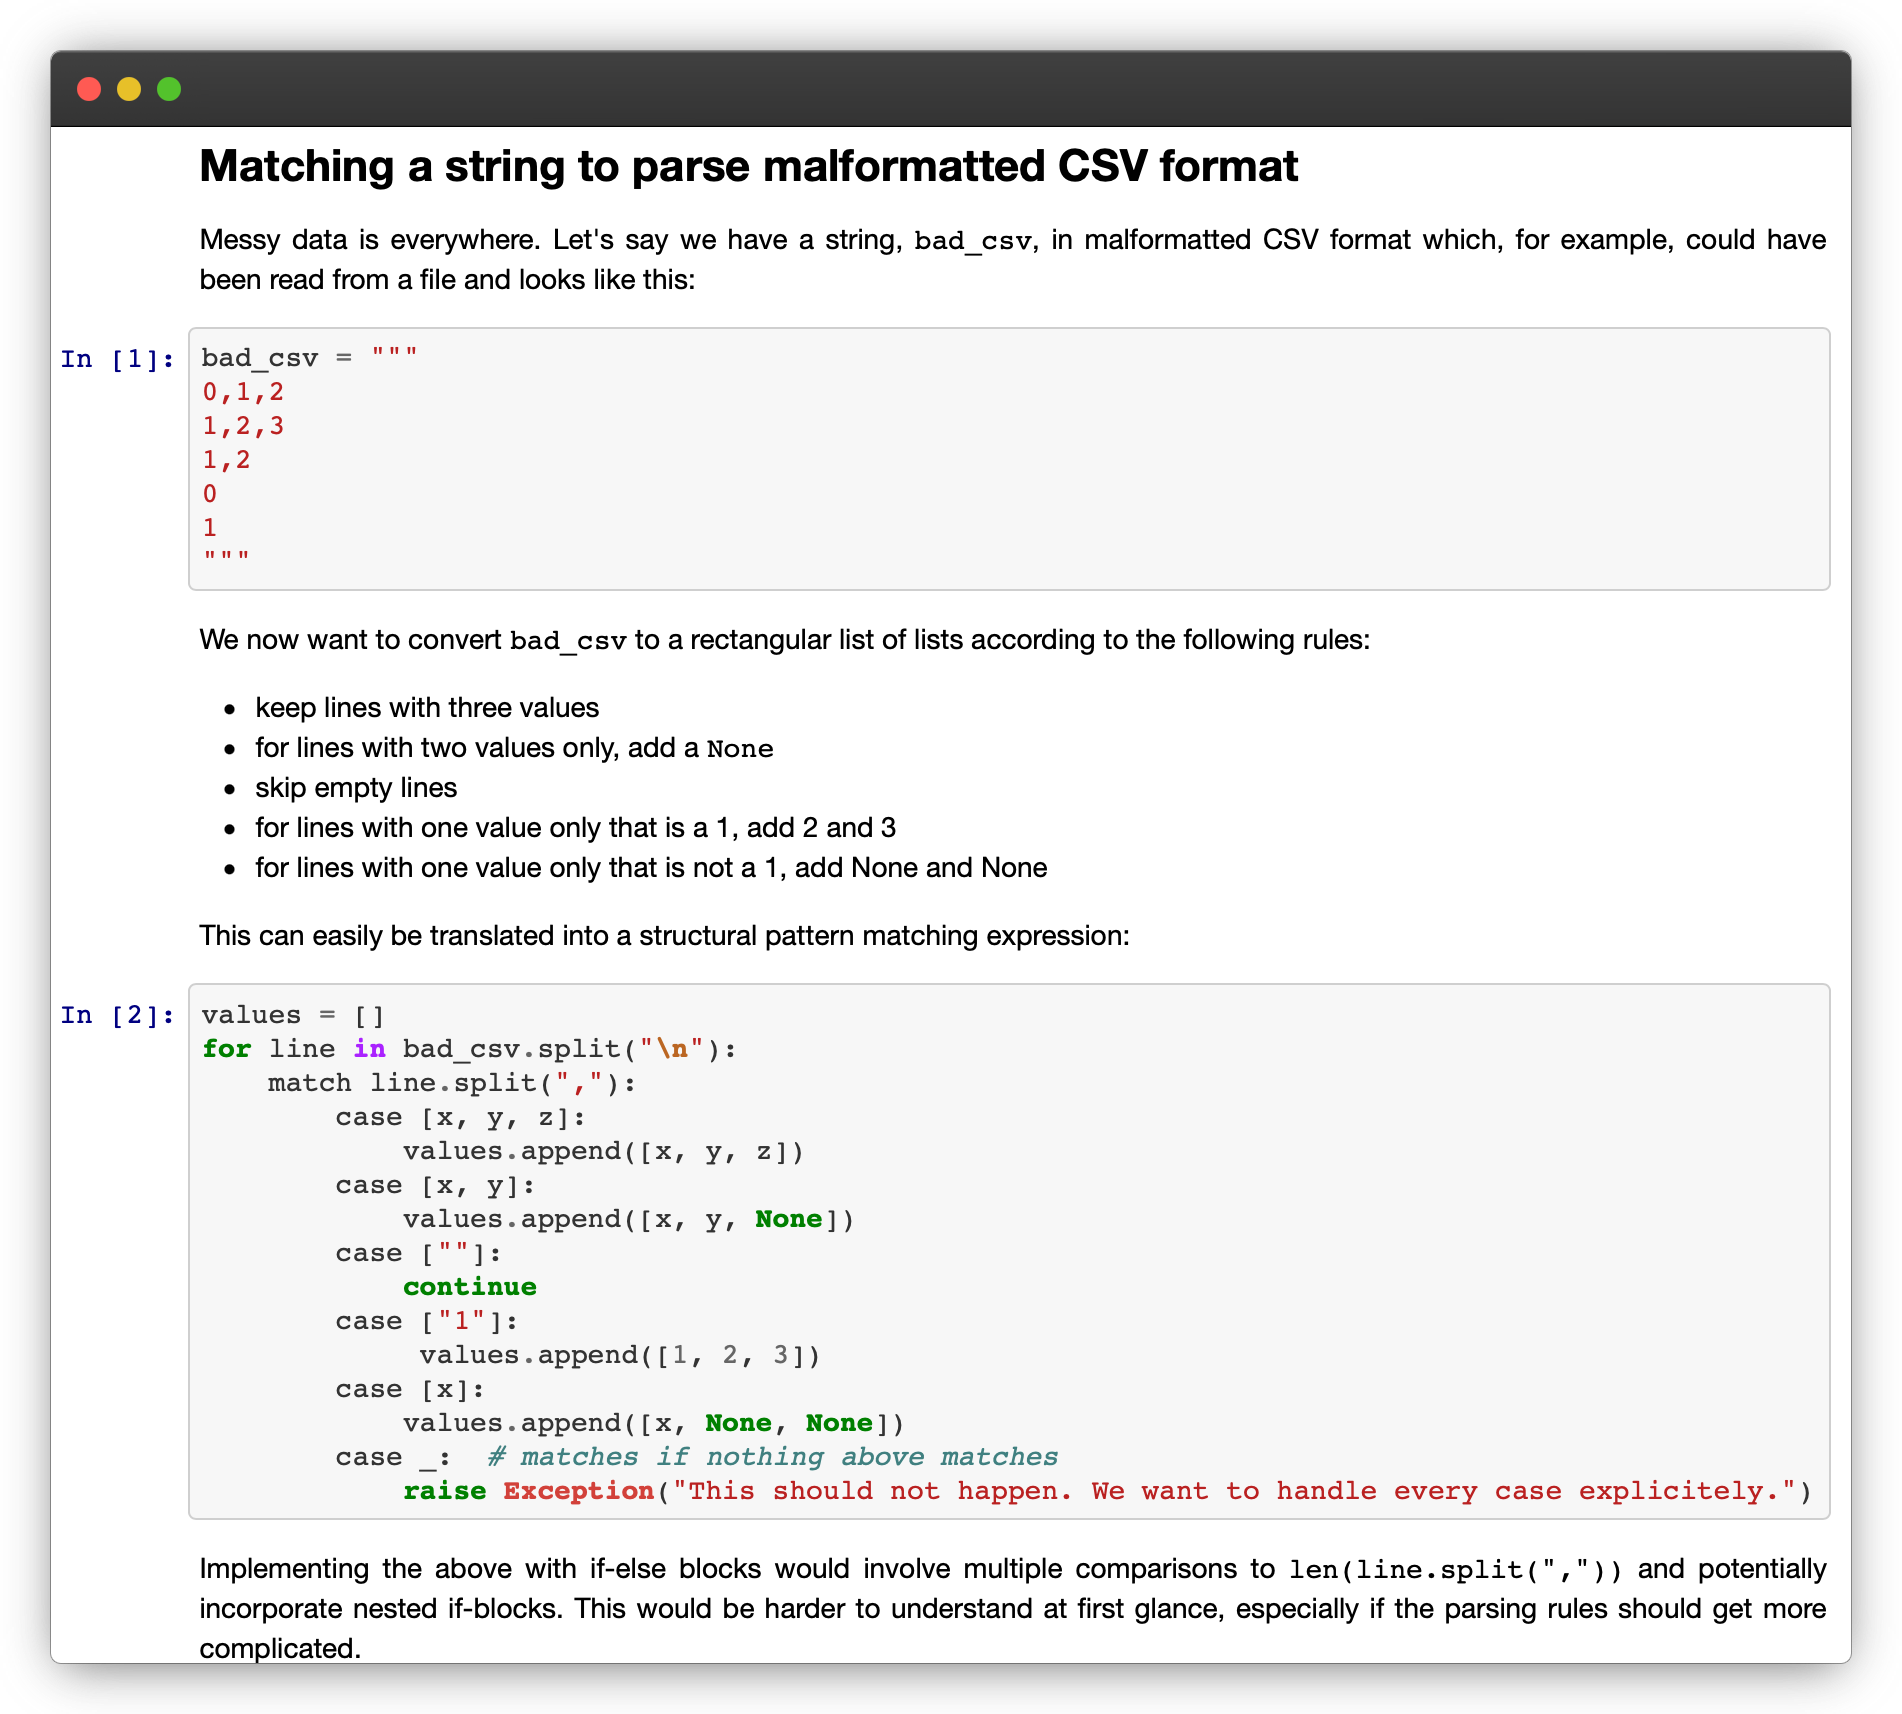Click the comment '# matches if nothing above matches'
The width and height of the screenshot is (1902, 1714).
[773, 1457]
